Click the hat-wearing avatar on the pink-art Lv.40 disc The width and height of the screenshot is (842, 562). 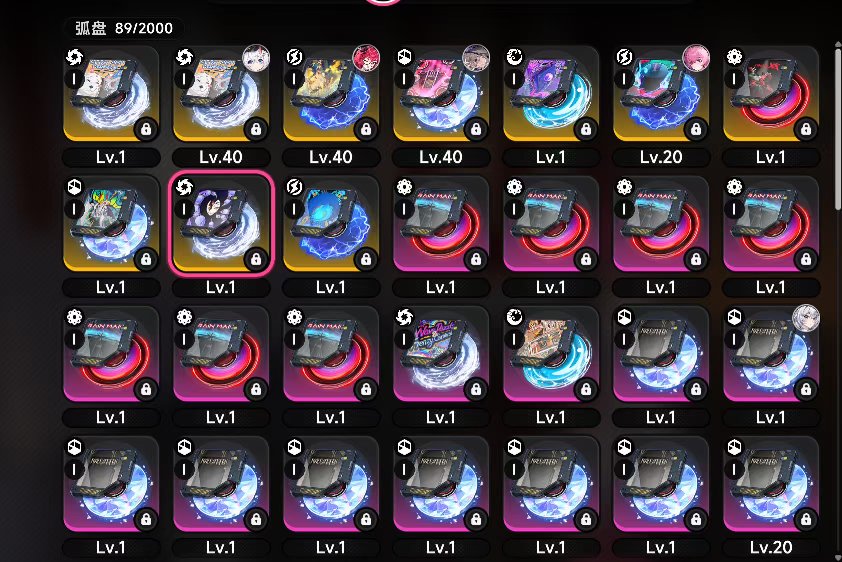coord(476,58)
